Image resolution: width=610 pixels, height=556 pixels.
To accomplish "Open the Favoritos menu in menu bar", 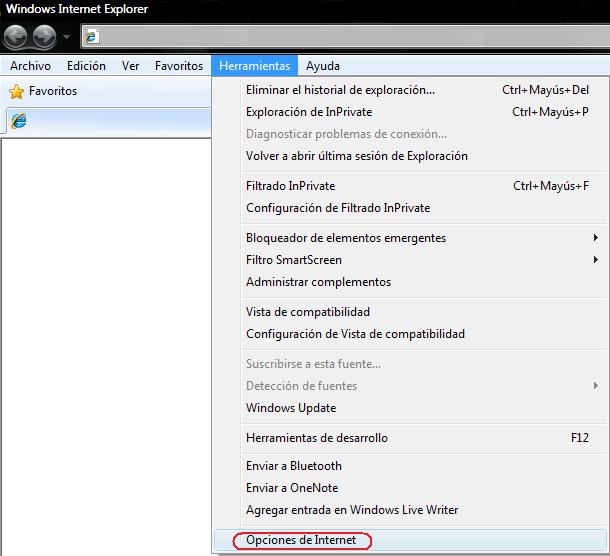I will pyautogui.click(x=179, y=66).
